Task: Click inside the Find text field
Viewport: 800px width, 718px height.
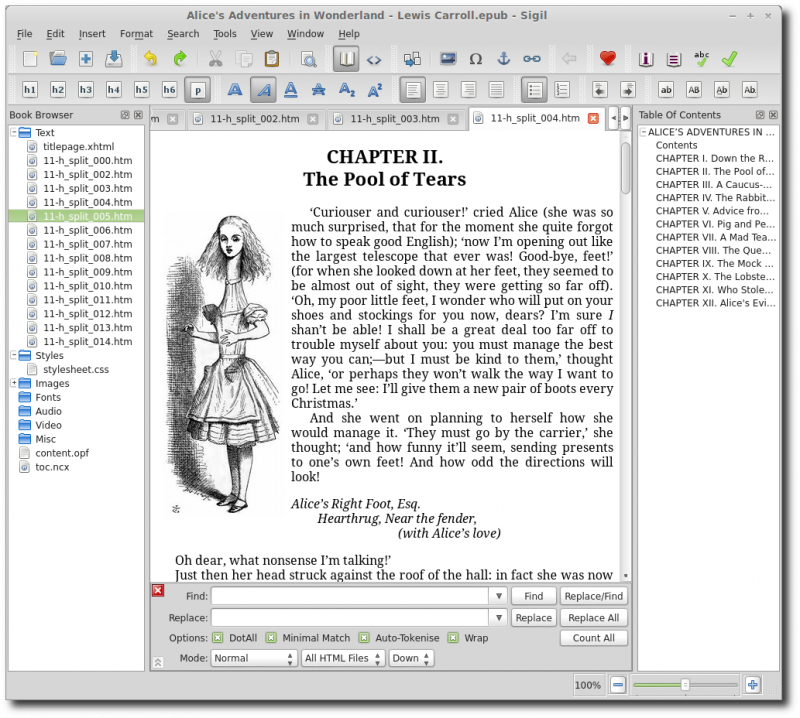Action: 350,596
